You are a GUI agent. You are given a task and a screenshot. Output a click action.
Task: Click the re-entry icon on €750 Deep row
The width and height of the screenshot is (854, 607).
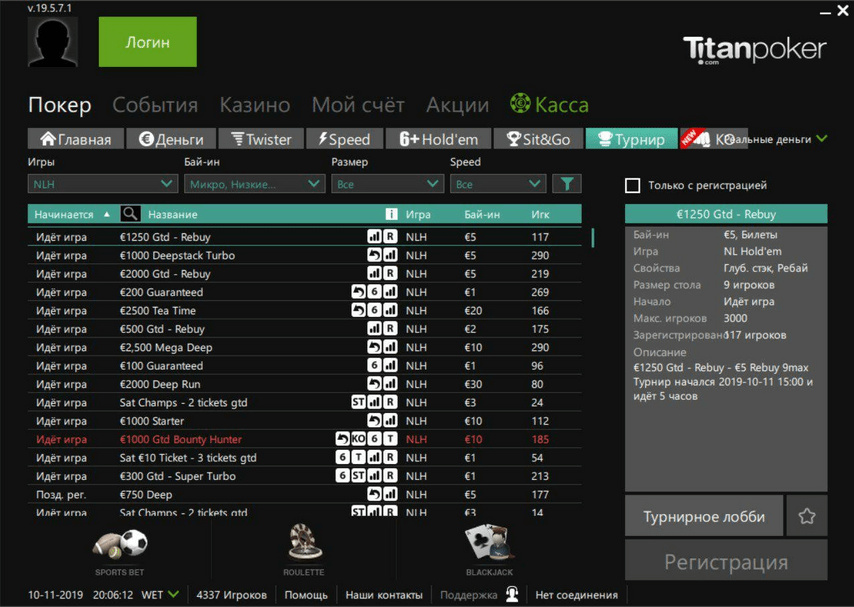coord(374,494)
